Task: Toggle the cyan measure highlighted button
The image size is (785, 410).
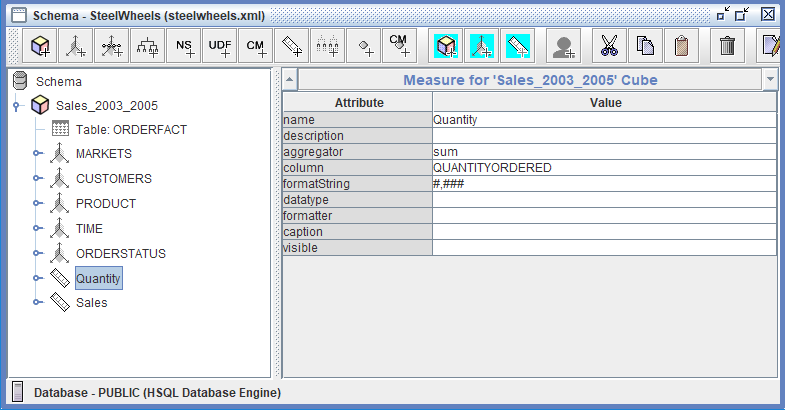Action: (517, 46)
